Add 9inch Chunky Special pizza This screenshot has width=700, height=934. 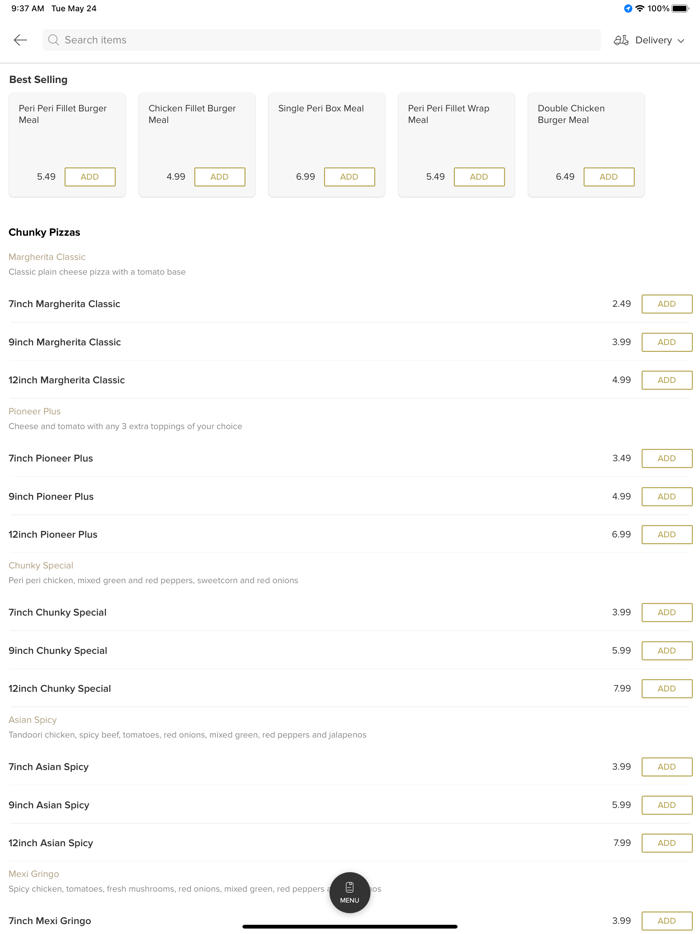point(666,651)
